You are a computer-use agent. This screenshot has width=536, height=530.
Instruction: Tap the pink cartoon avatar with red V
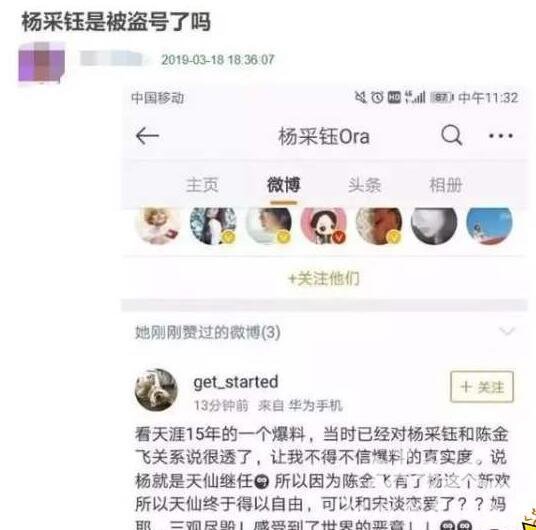coord(324,225)
